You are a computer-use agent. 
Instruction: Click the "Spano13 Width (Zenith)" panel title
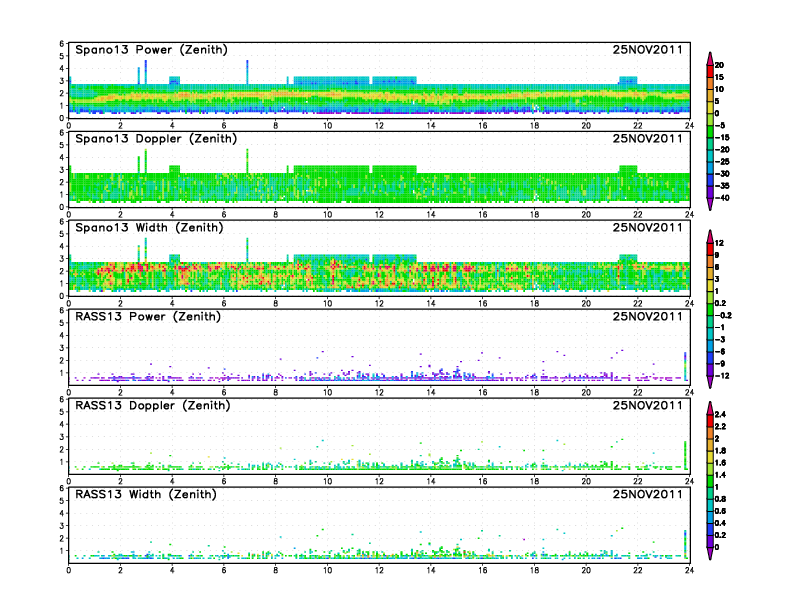coord(149,228)
